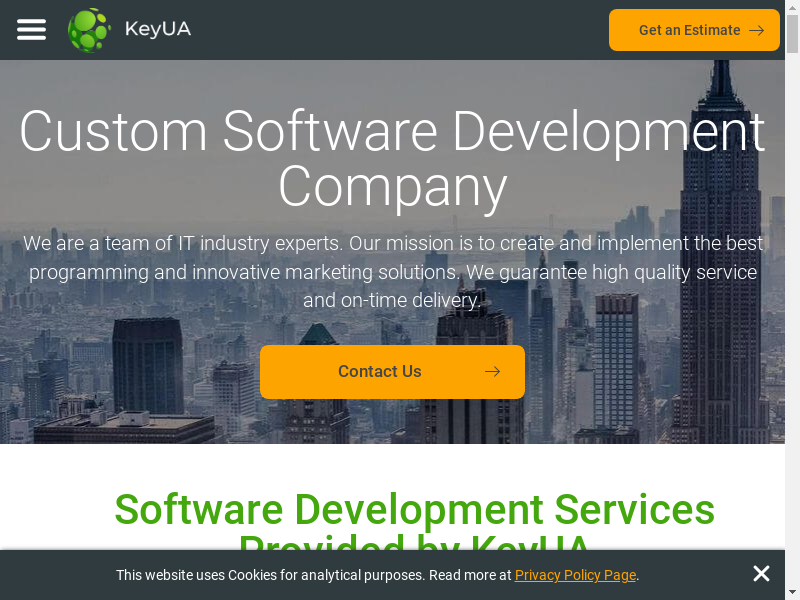Click the partially hidden Provided by KeyUA line
800x600 pixels.
click(x=414, y=543)
